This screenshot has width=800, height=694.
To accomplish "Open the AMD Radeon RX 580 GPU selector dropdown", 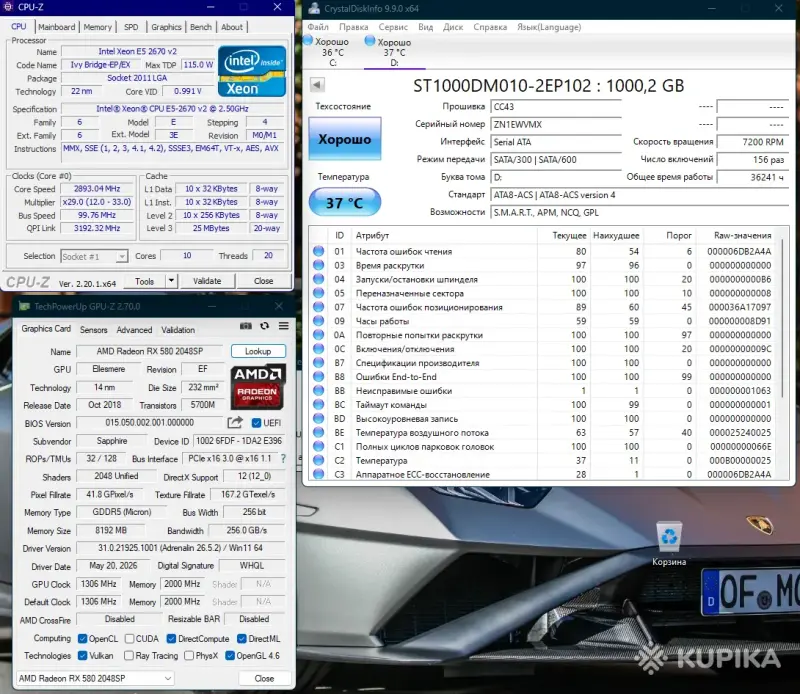I will pos(96,678).
